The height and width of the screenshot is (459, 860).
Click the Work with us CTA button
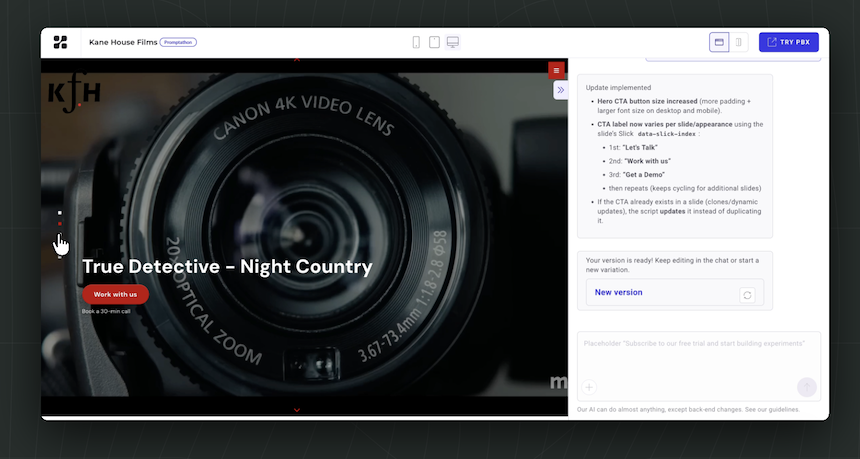(x=115, y=294)
